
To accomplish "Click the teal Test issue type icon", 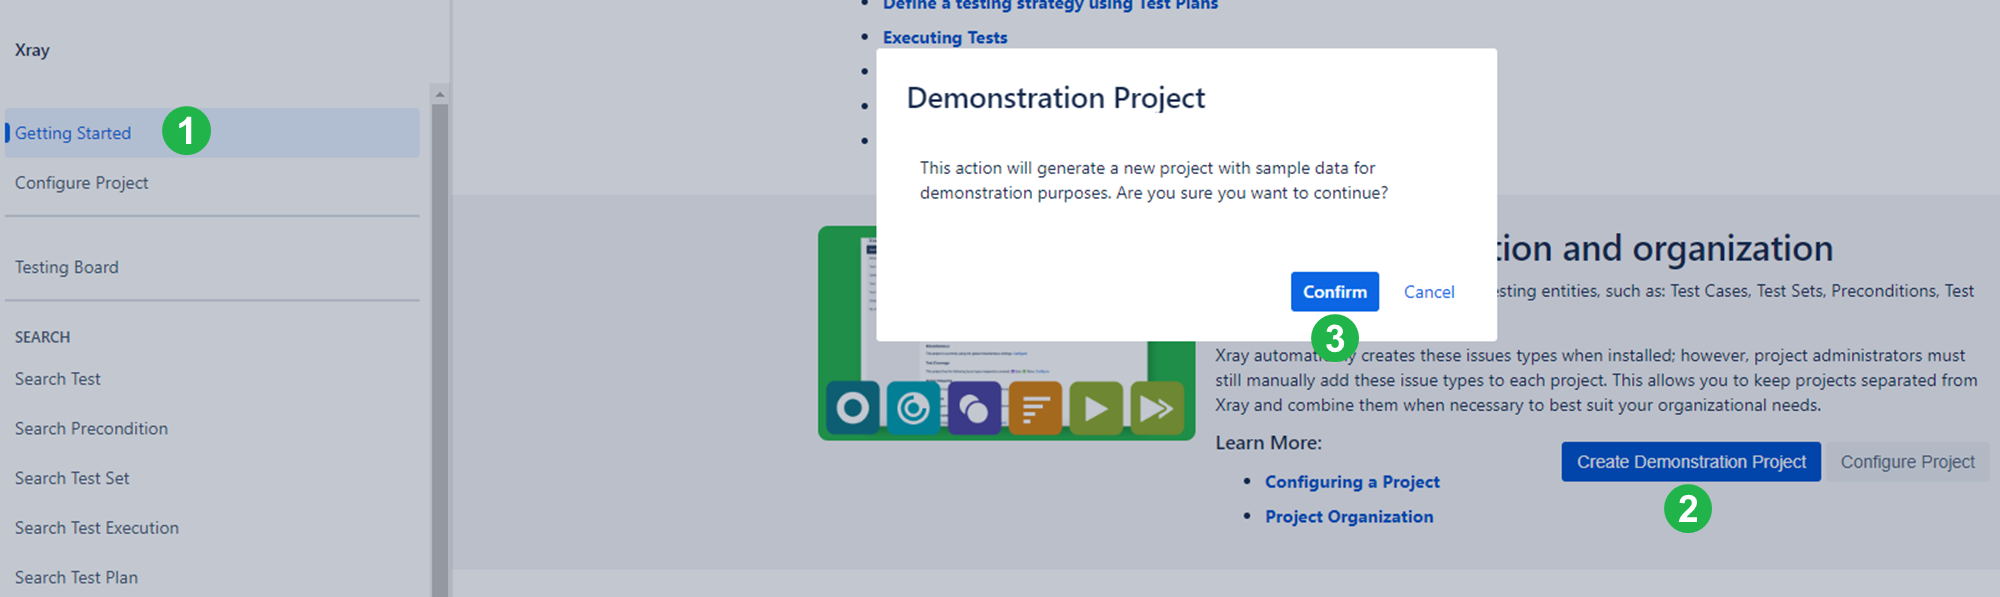I will click(853, 408).
